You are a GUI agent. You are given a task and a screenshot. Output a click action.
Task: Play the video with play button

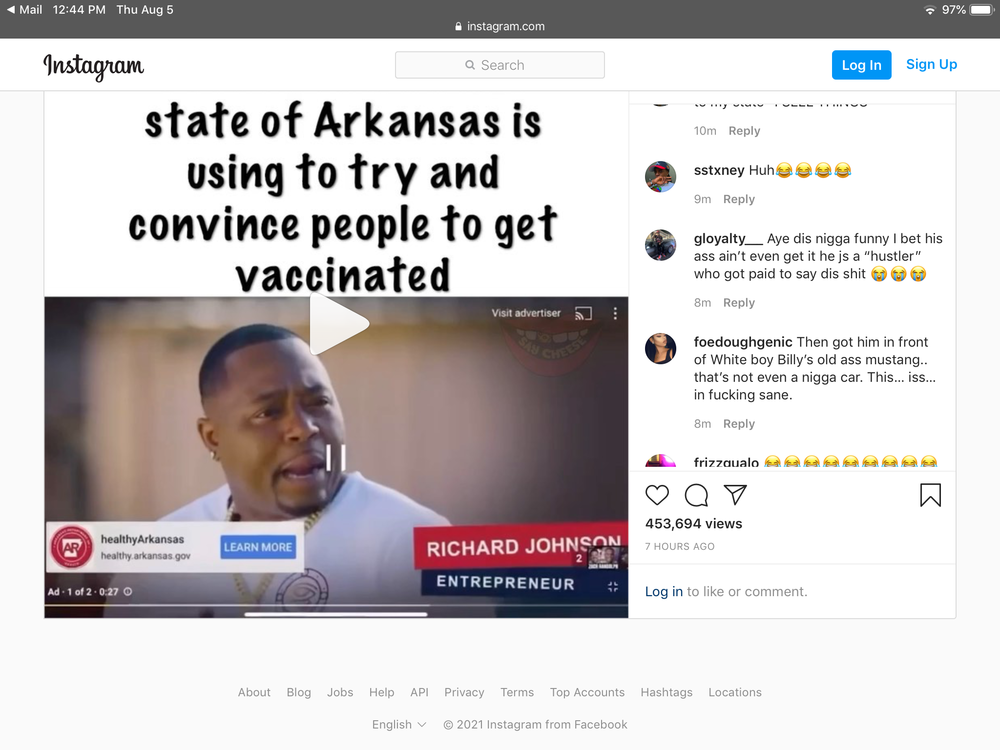(339, 325)
